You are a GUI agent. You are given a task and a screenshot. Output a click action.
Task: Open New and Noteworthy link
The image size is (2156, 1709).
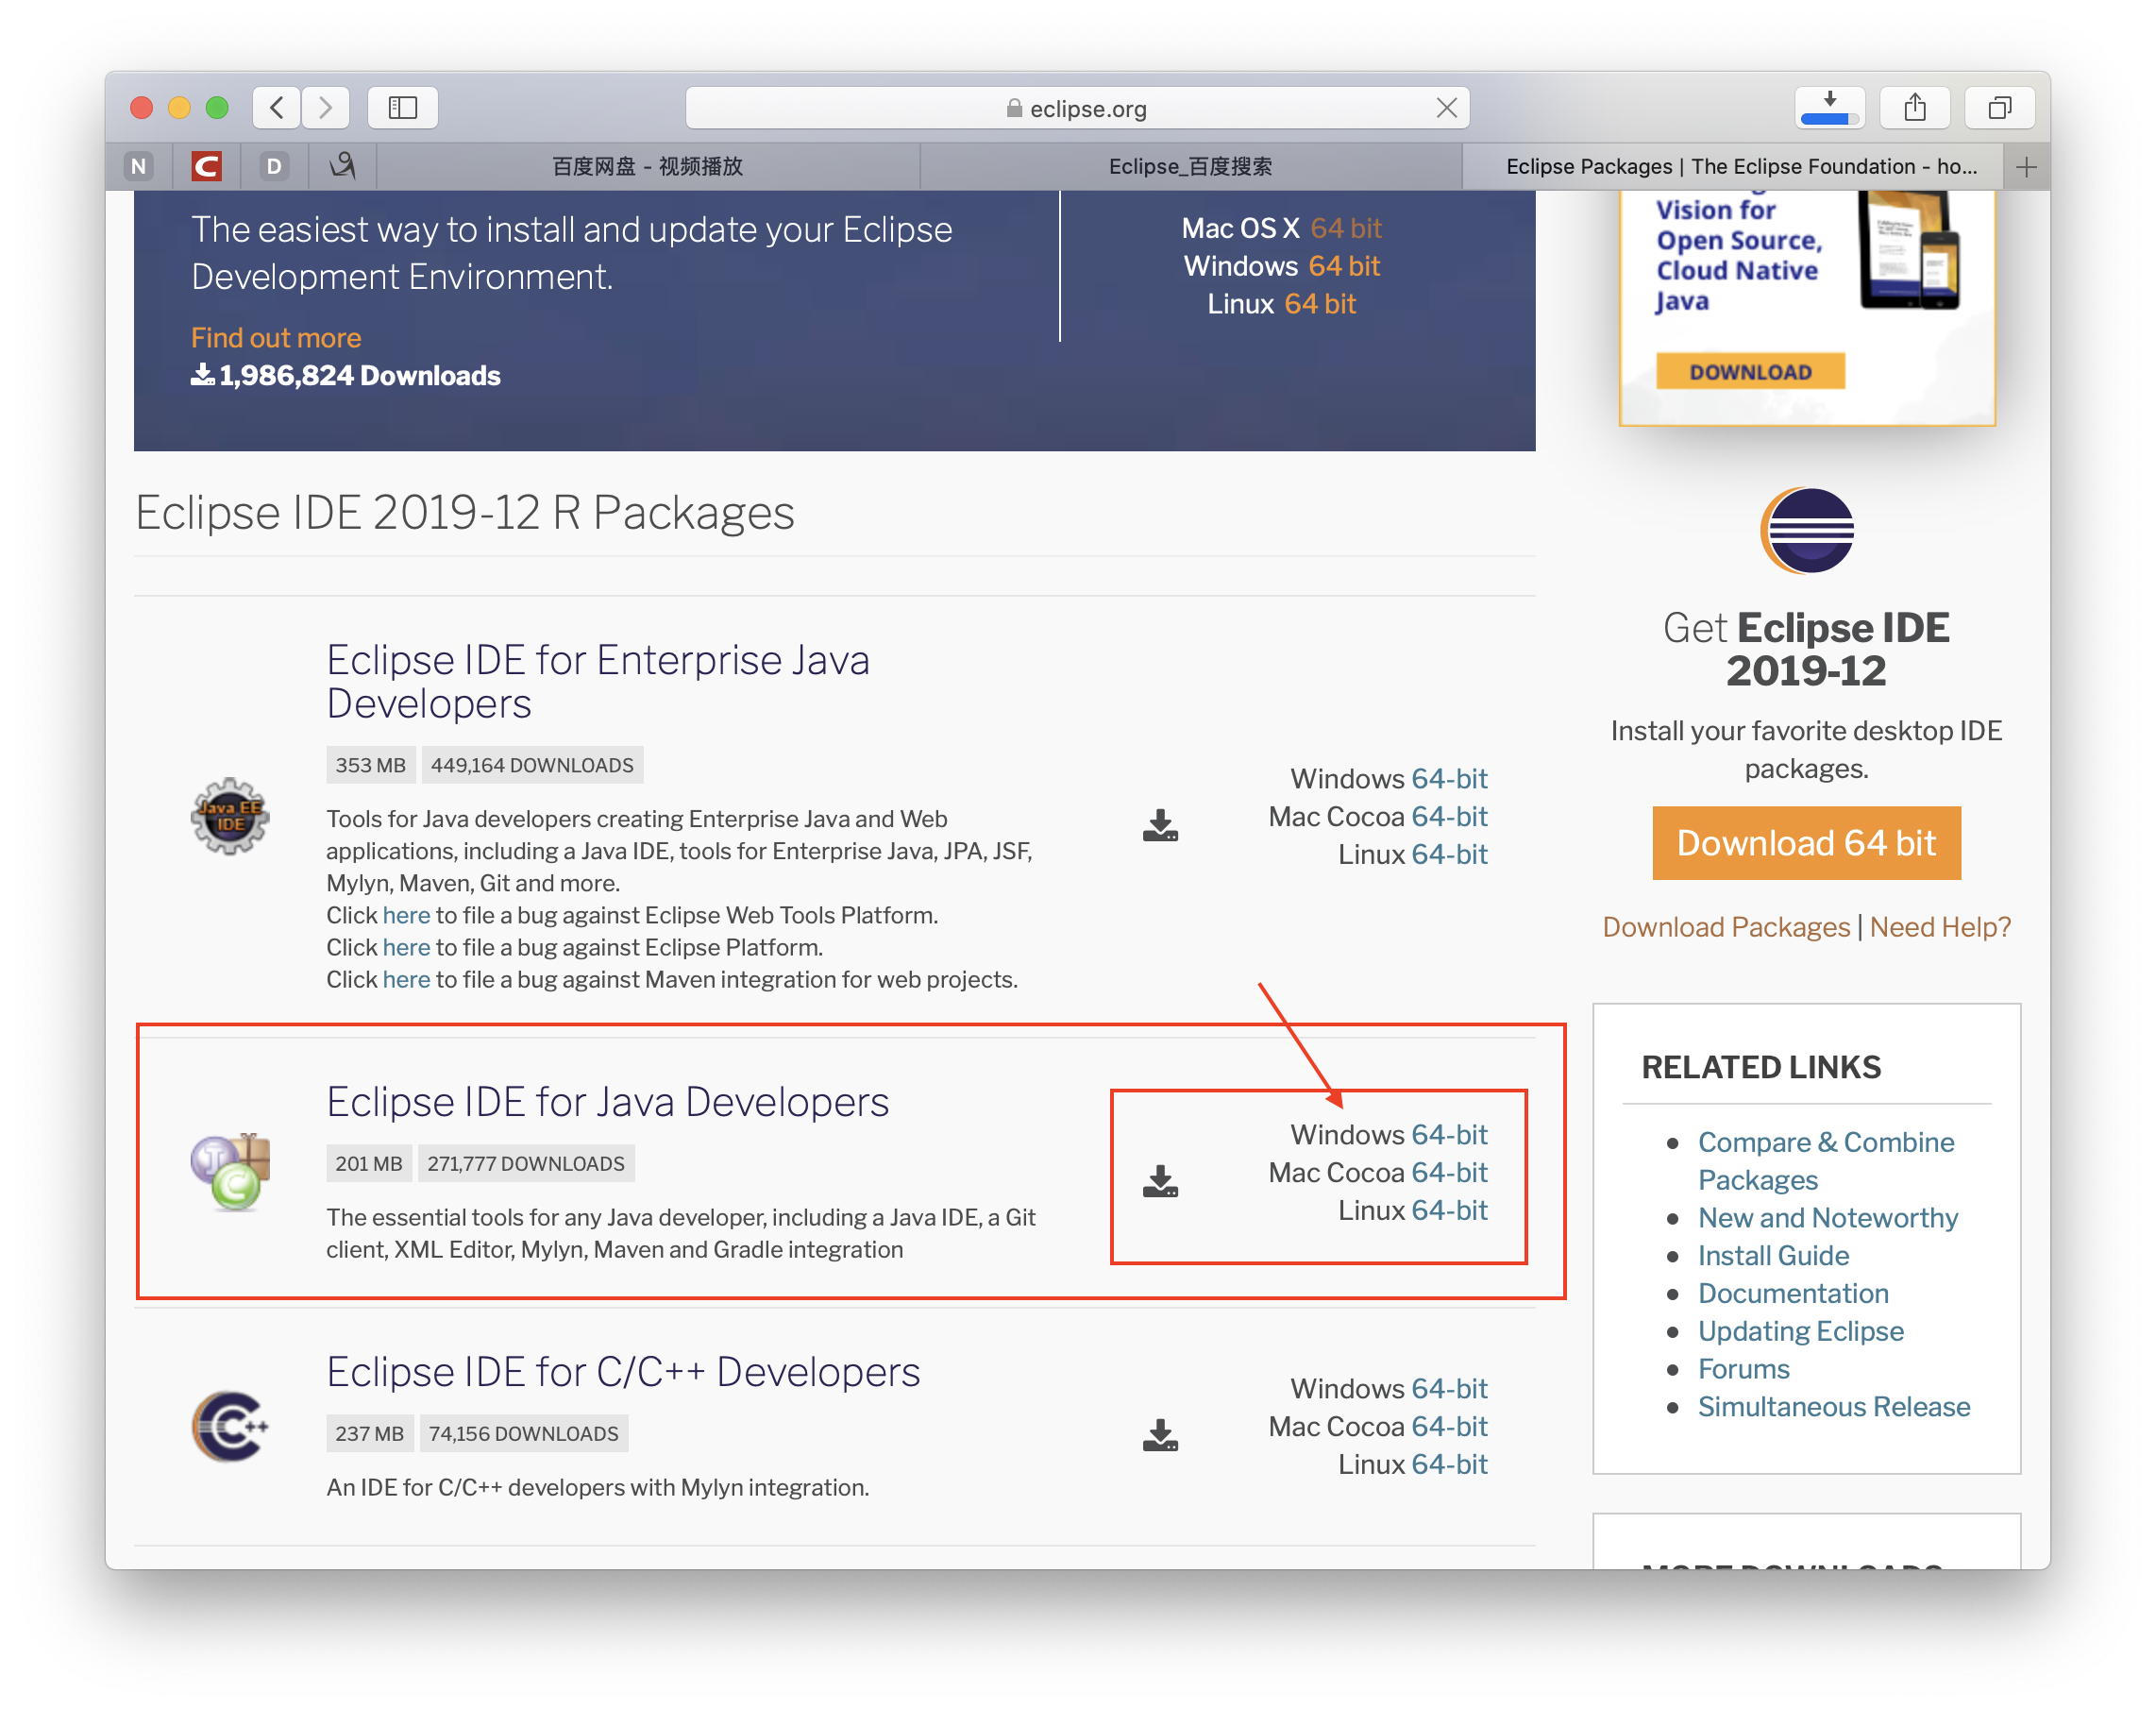pyautogui.click(x=1827, y=1218)
